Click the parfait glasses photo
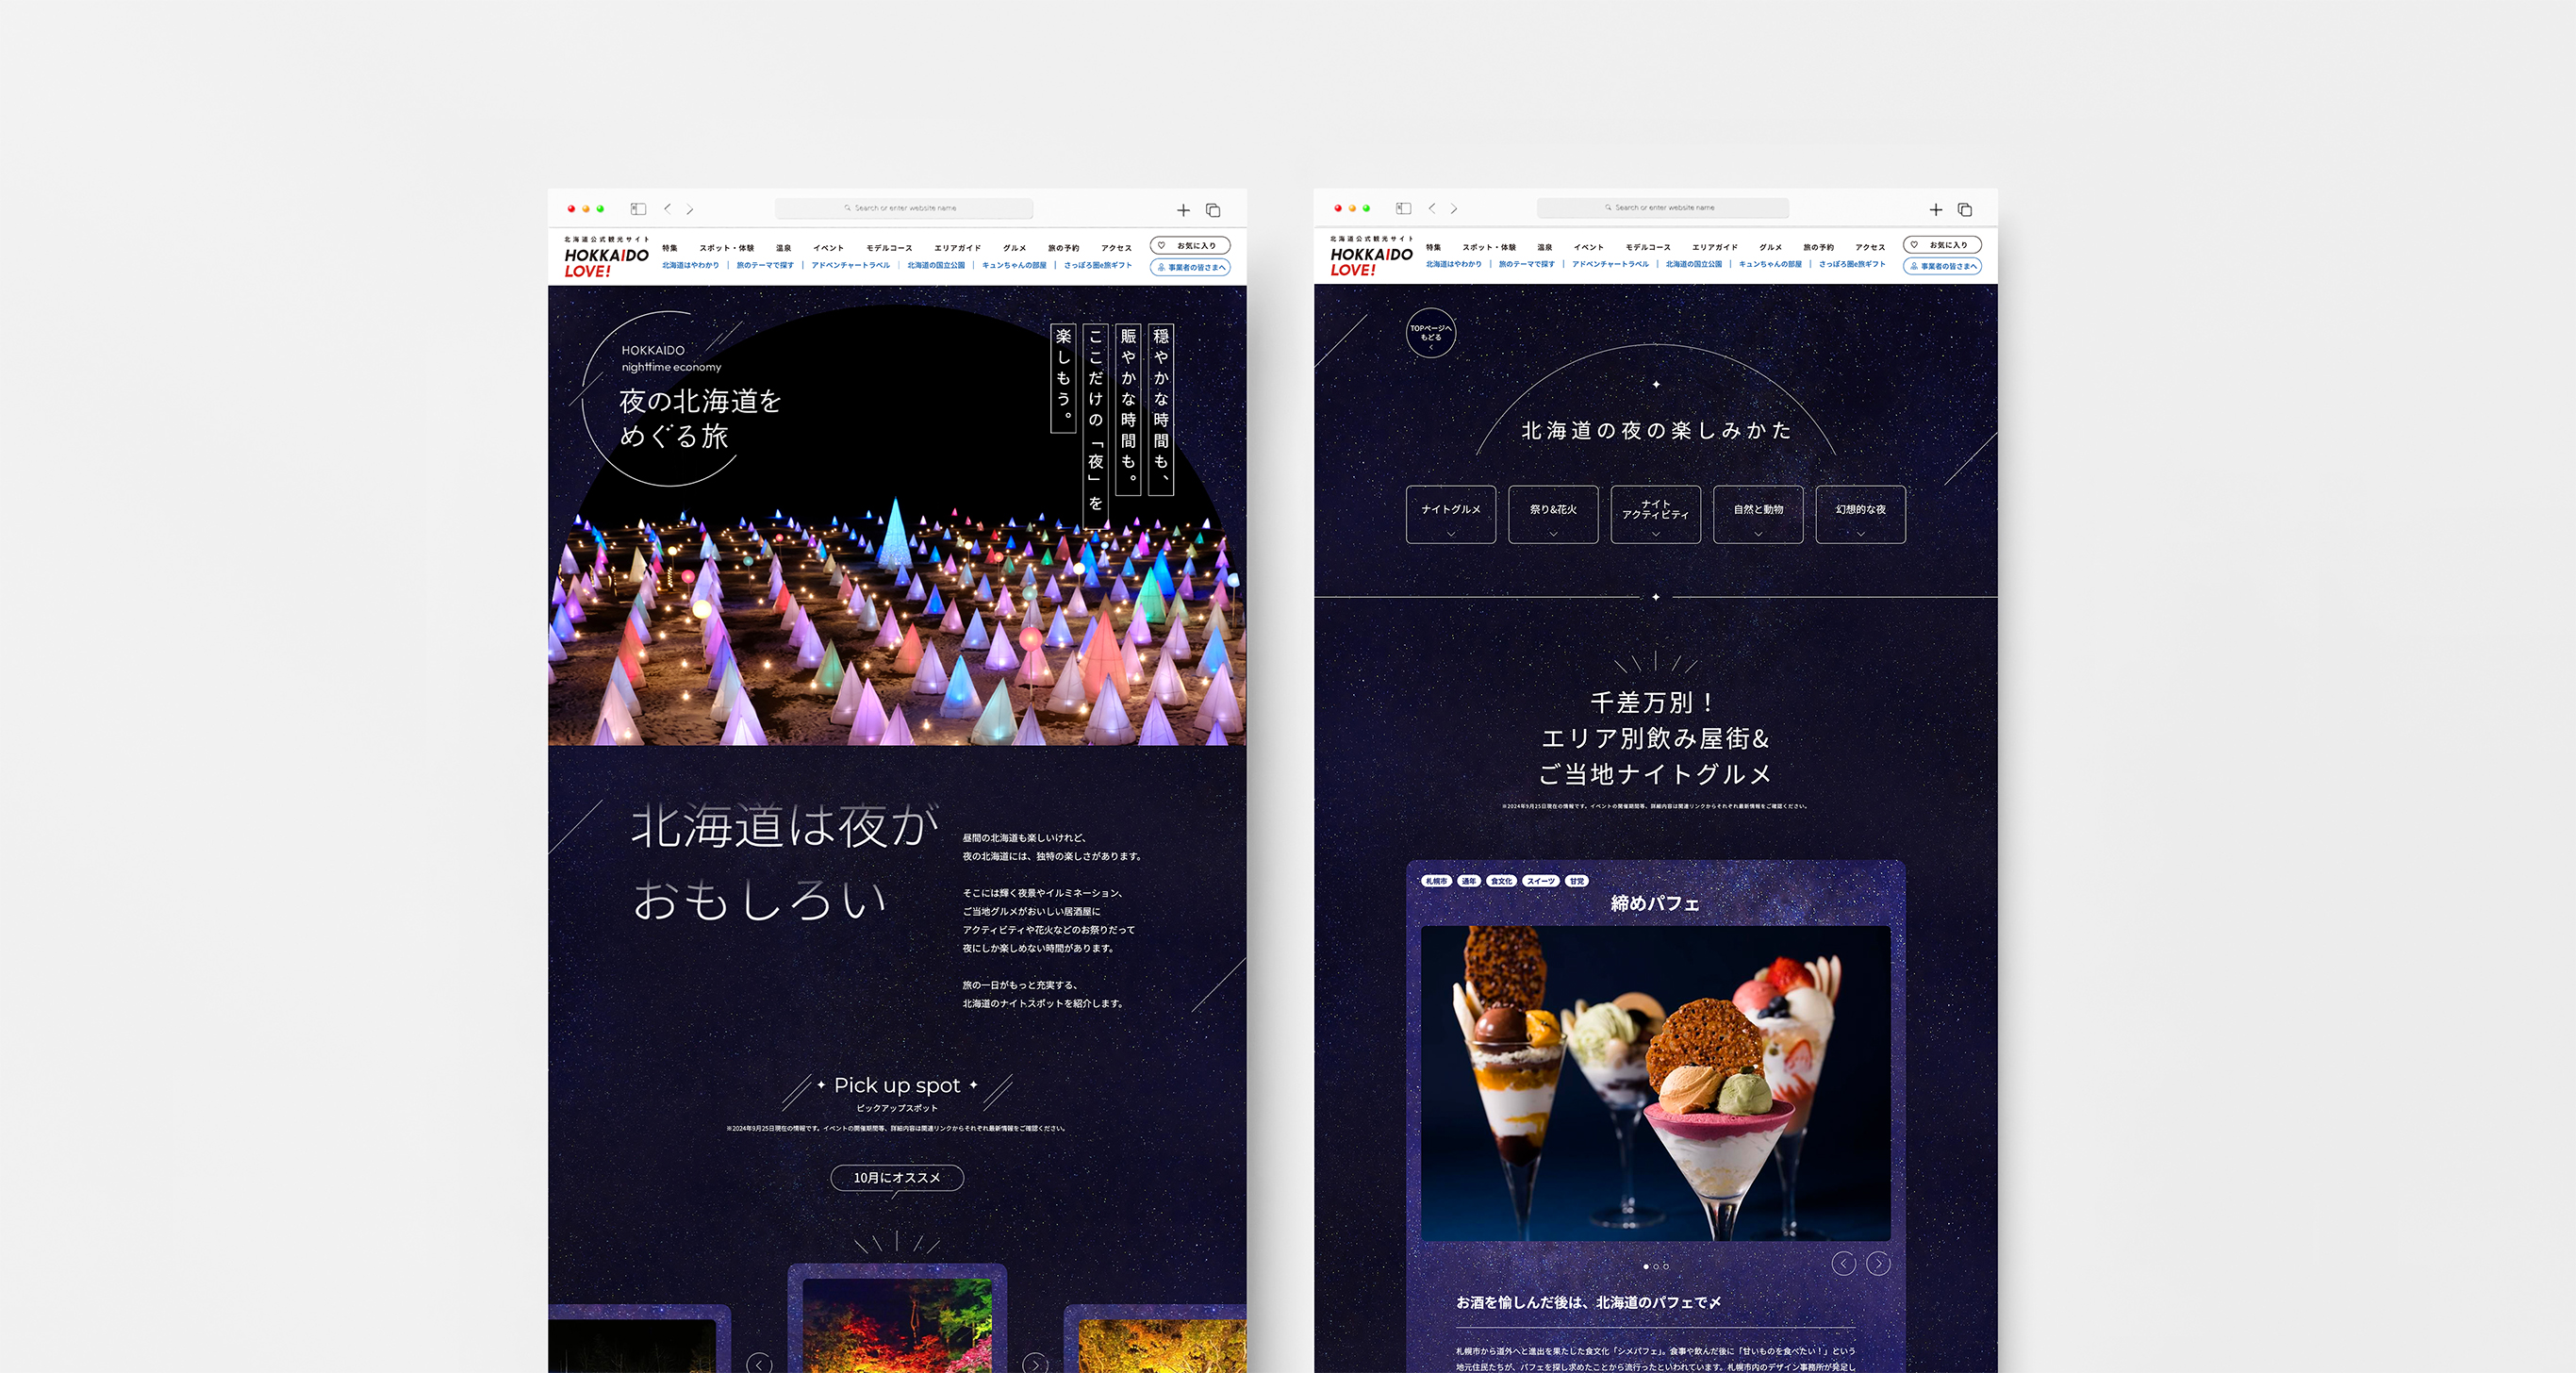 pos(1655,1083)
